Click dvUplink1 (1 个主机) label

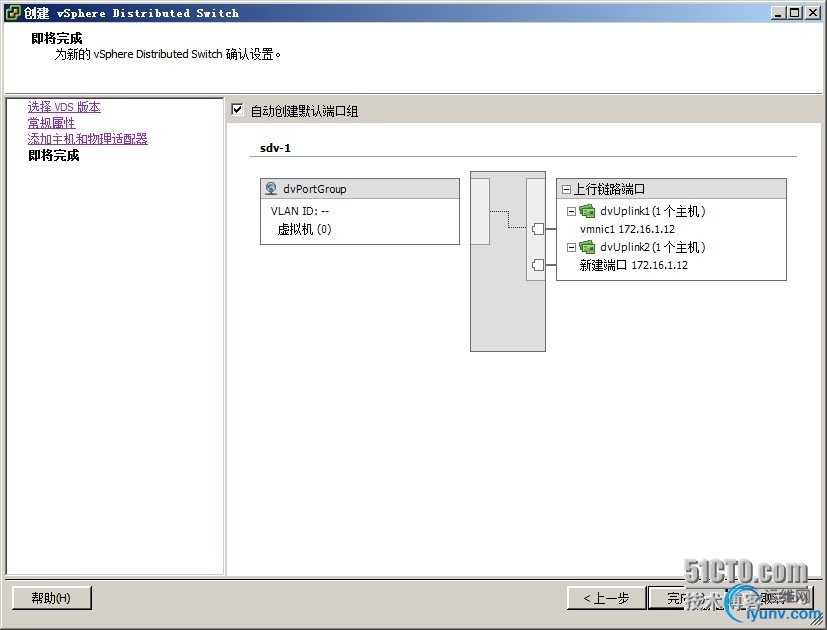tap(652, 211)
